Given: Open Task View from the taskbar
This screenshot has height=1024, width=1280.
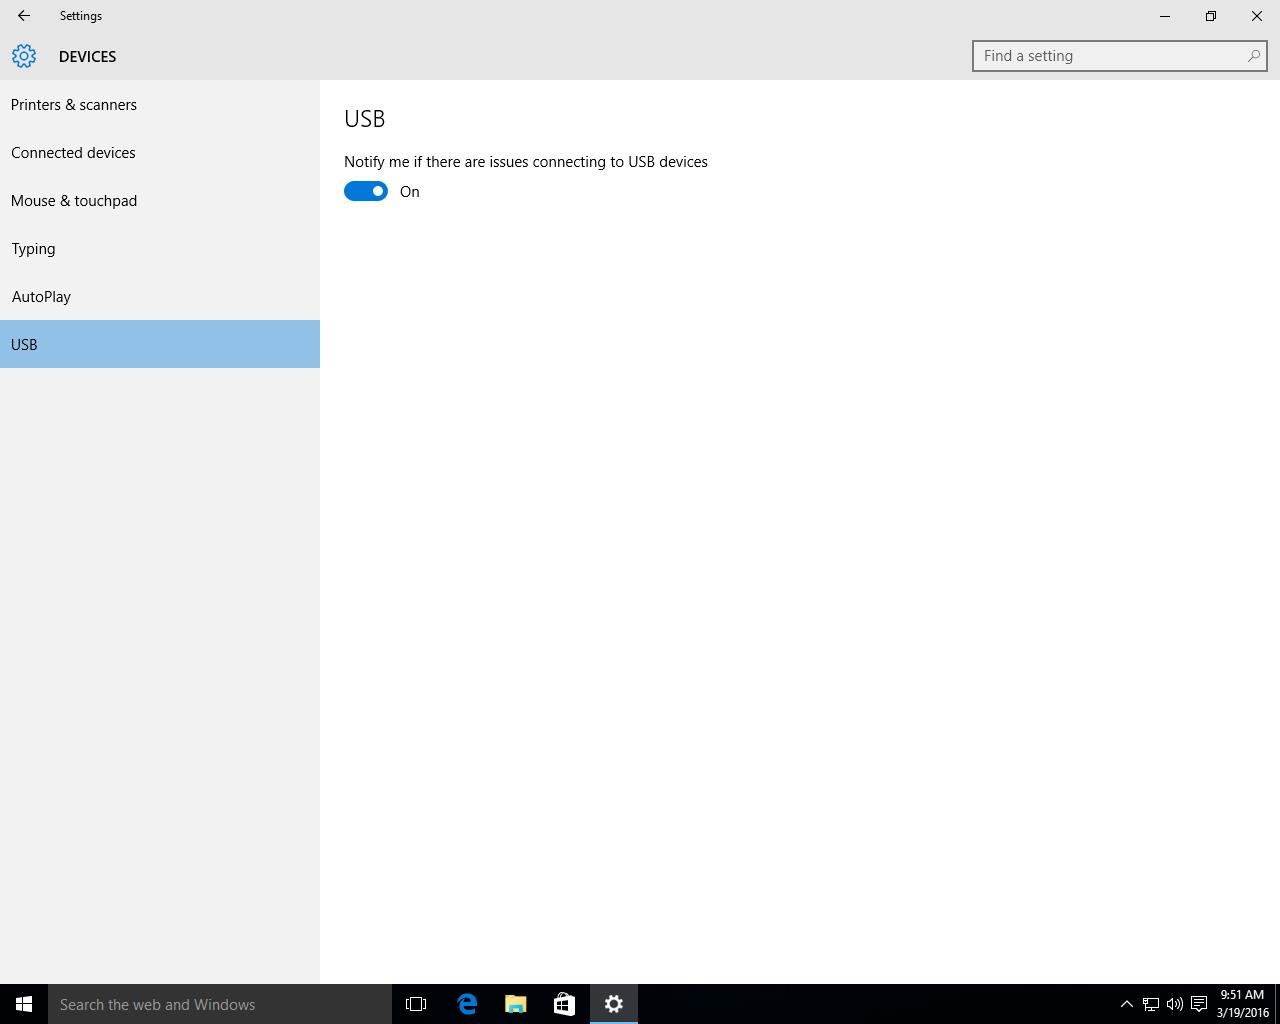Looking at the screenshot, I should (x=416, y=1004).
